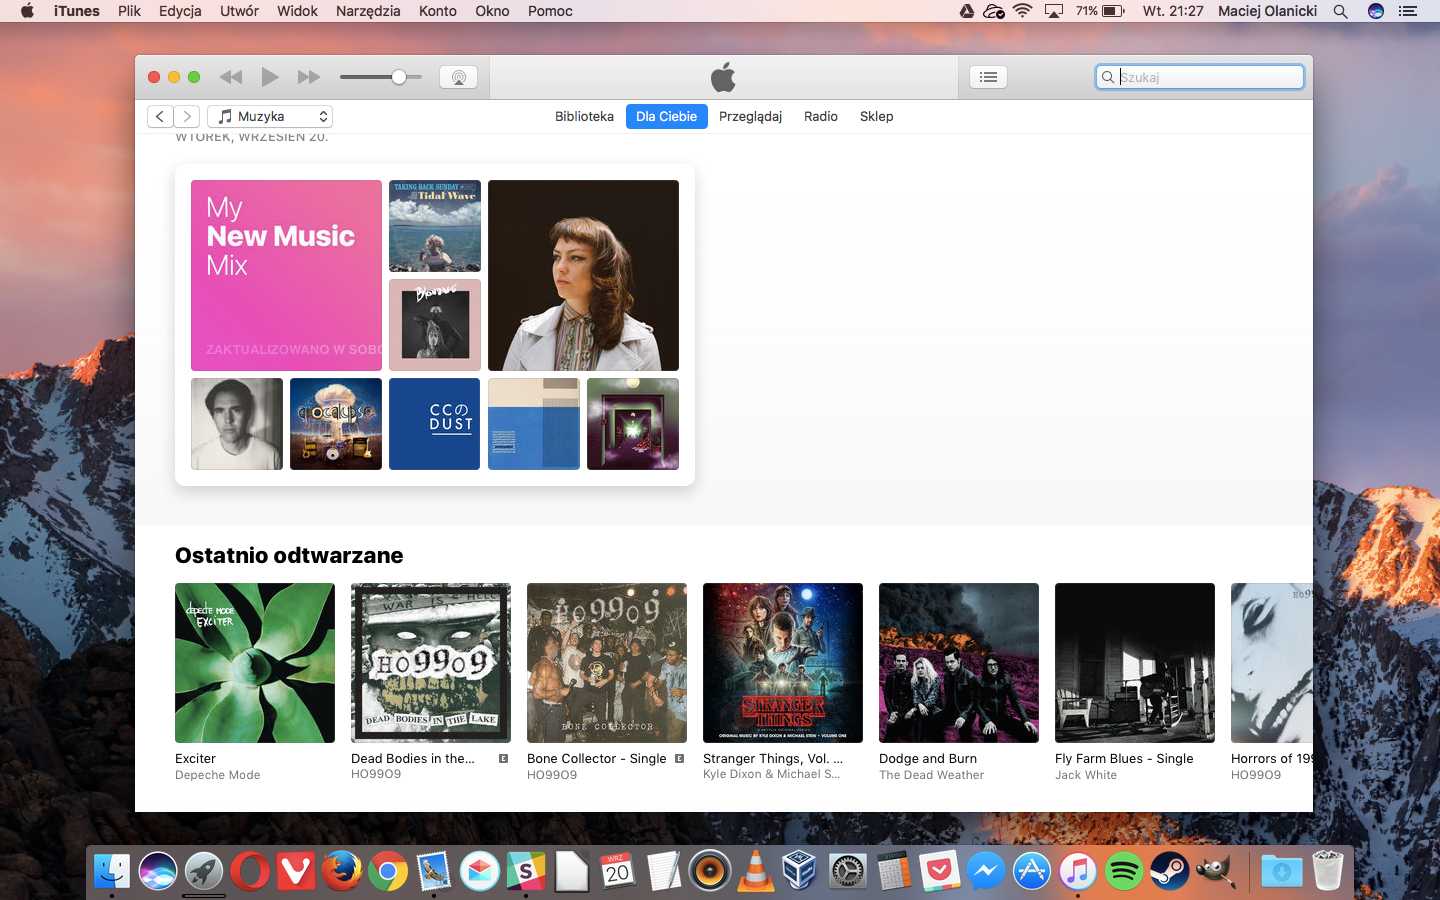Open the Konto menu
Screen dimensions: 1440x900
click(438, 11)
